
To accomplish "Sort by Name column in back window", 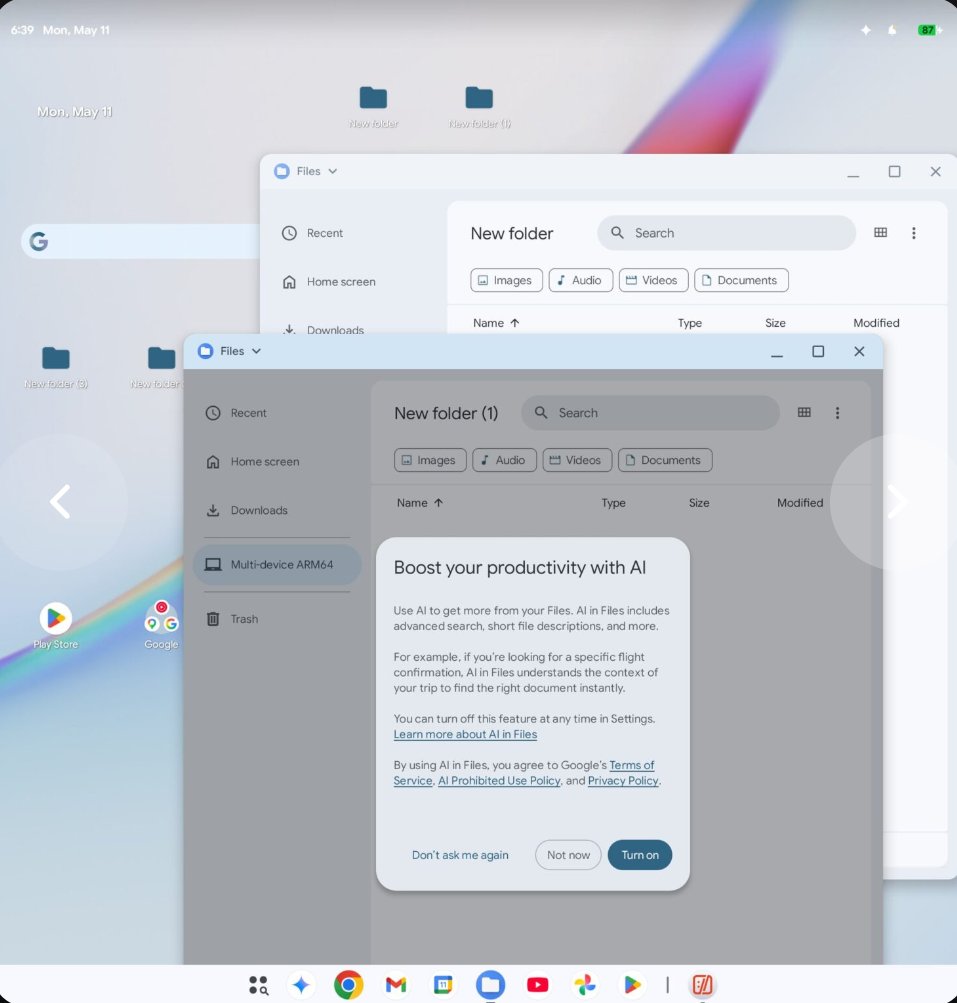I will coord(495,323).
